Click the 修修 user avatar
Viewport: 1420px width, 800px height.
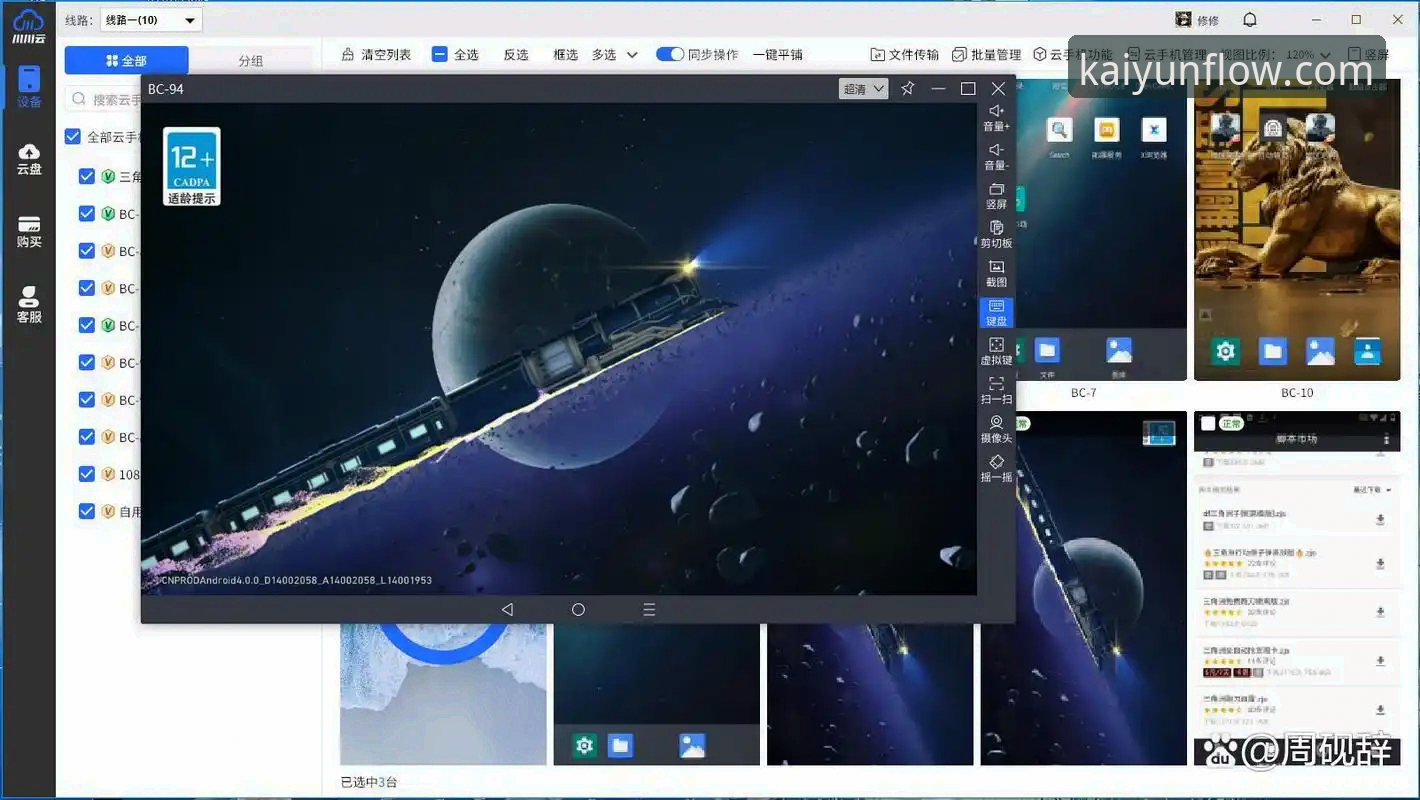1184,20
